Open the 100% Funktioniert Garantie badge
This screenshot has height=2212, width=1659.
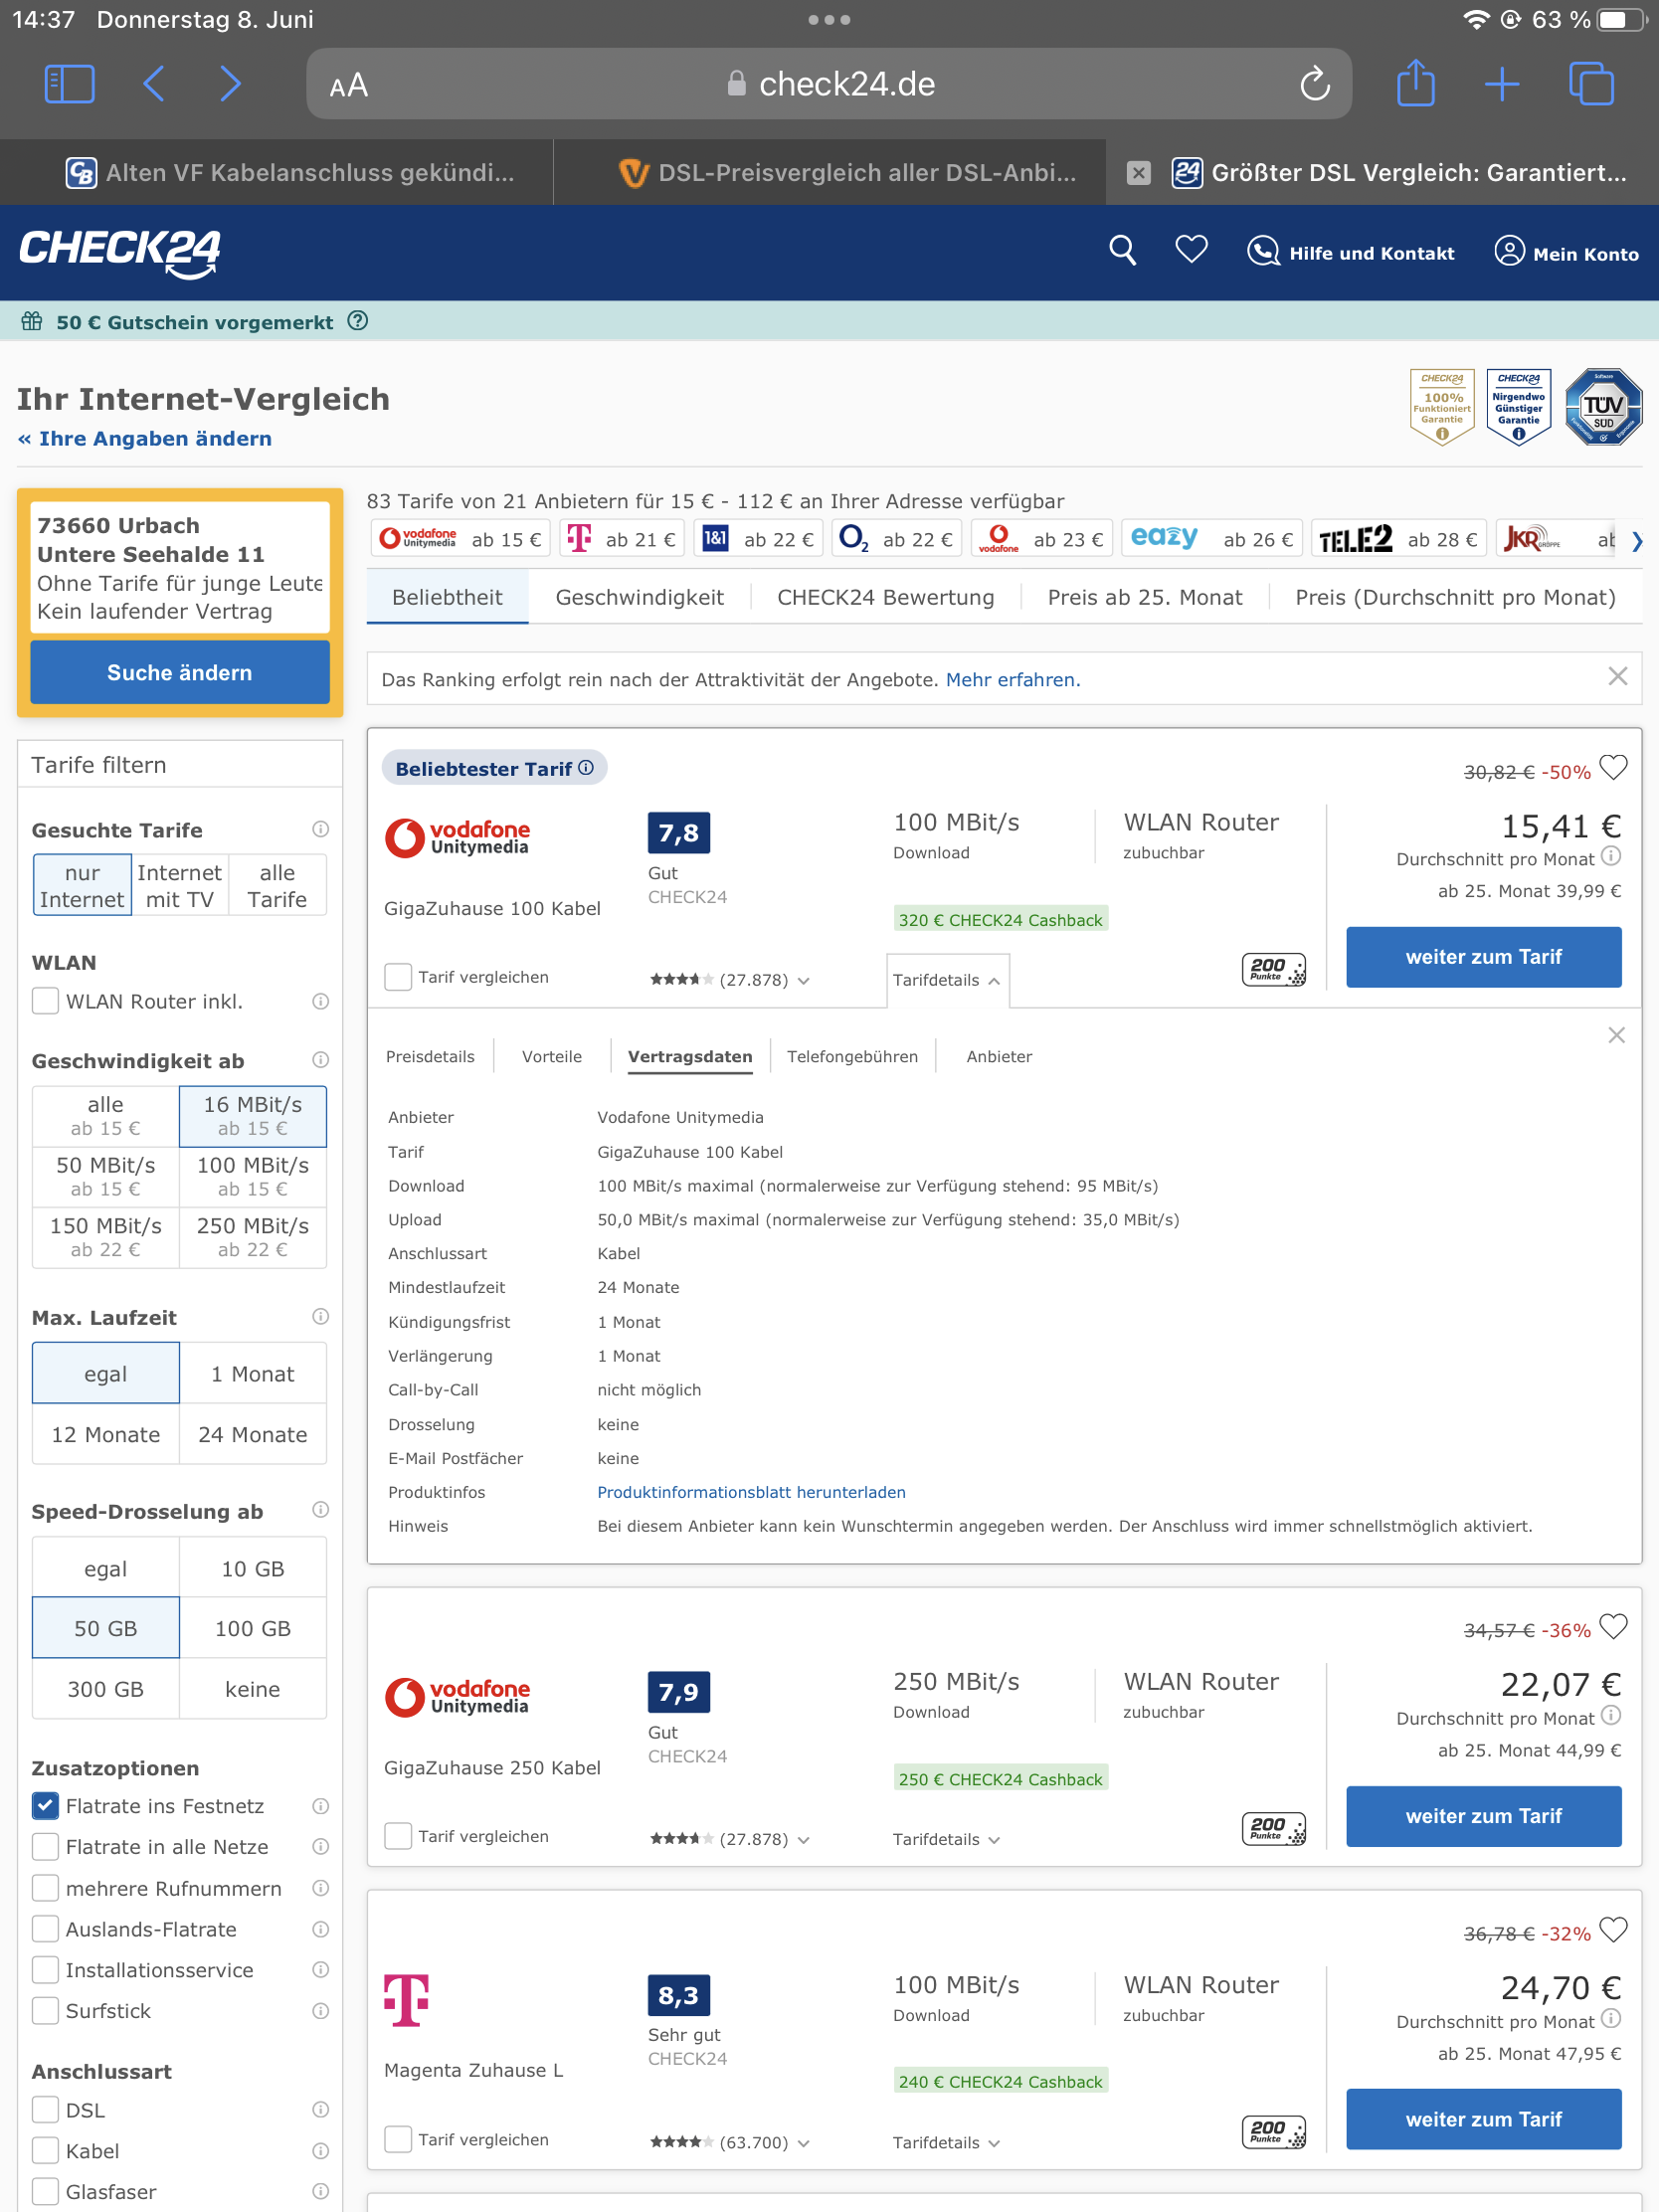tap(1441, 406)
